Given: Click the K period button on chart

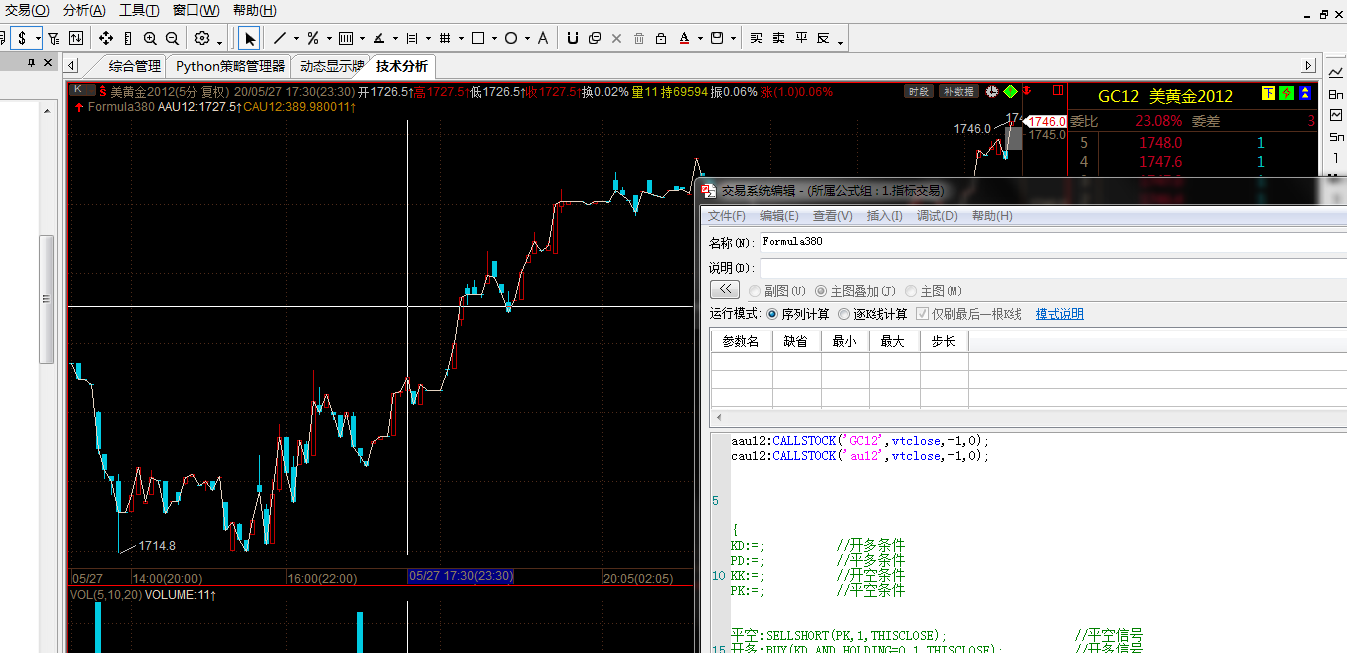Looking at the screenshot, I should pyautogui.click(x=77, y=89).
